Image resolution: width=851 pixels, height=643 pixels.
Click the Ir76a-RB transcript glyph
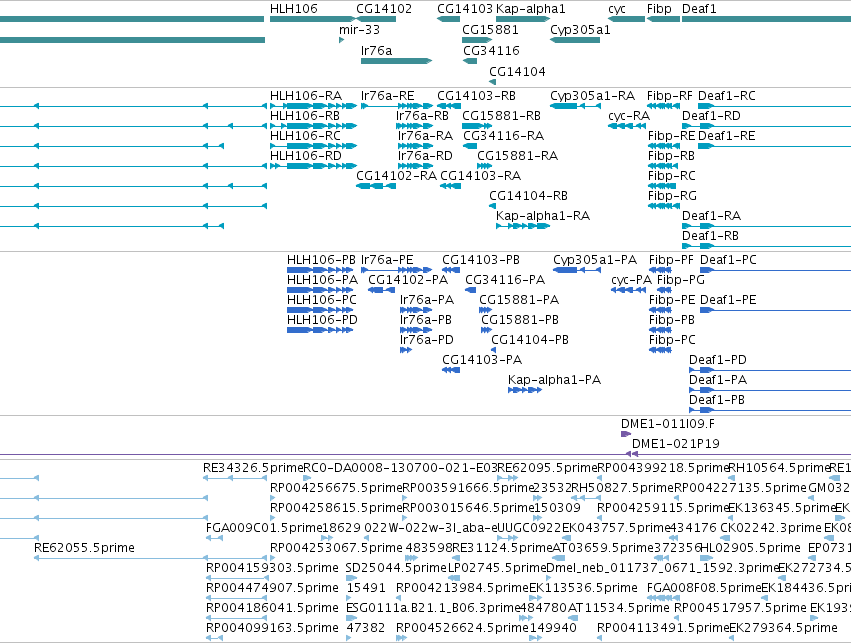(414, 126)
